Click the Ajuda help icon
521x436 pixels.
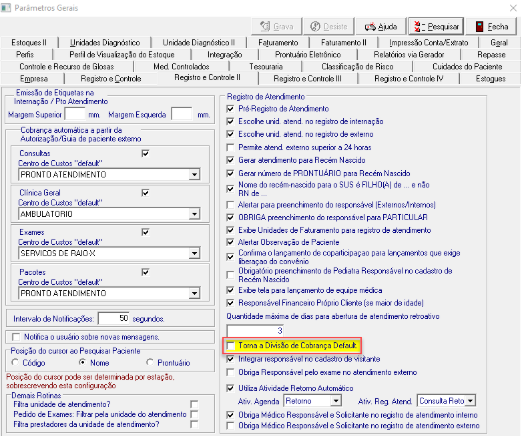click(x=370, y=27)
